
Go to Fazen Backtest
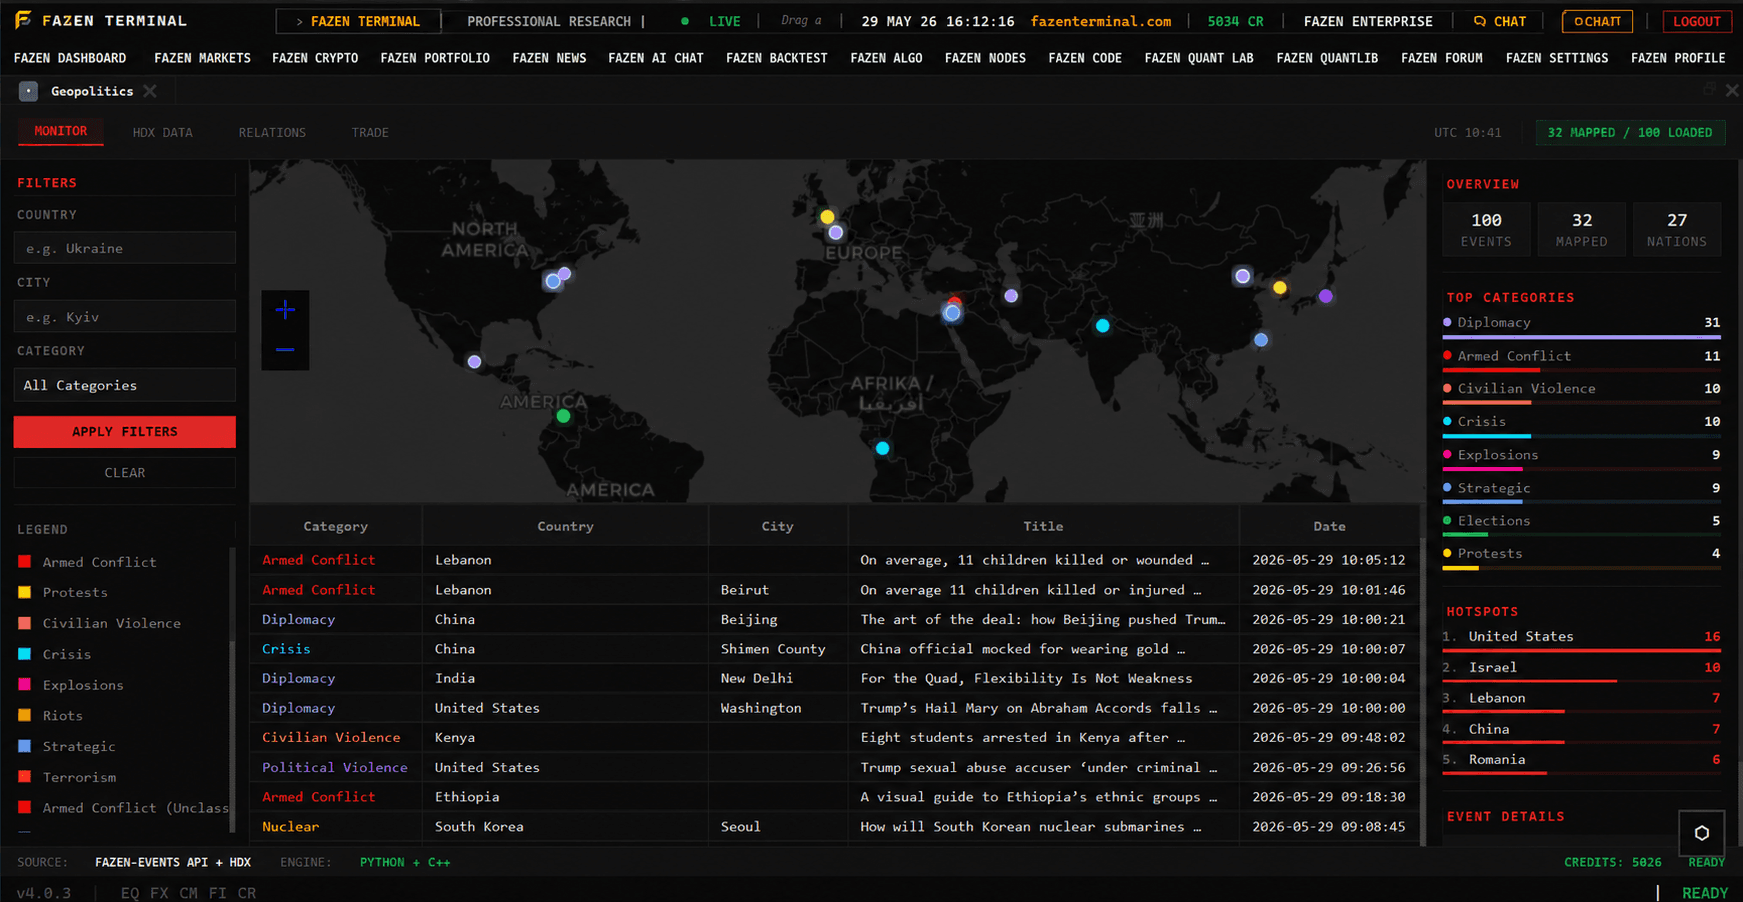coord(777,58)
